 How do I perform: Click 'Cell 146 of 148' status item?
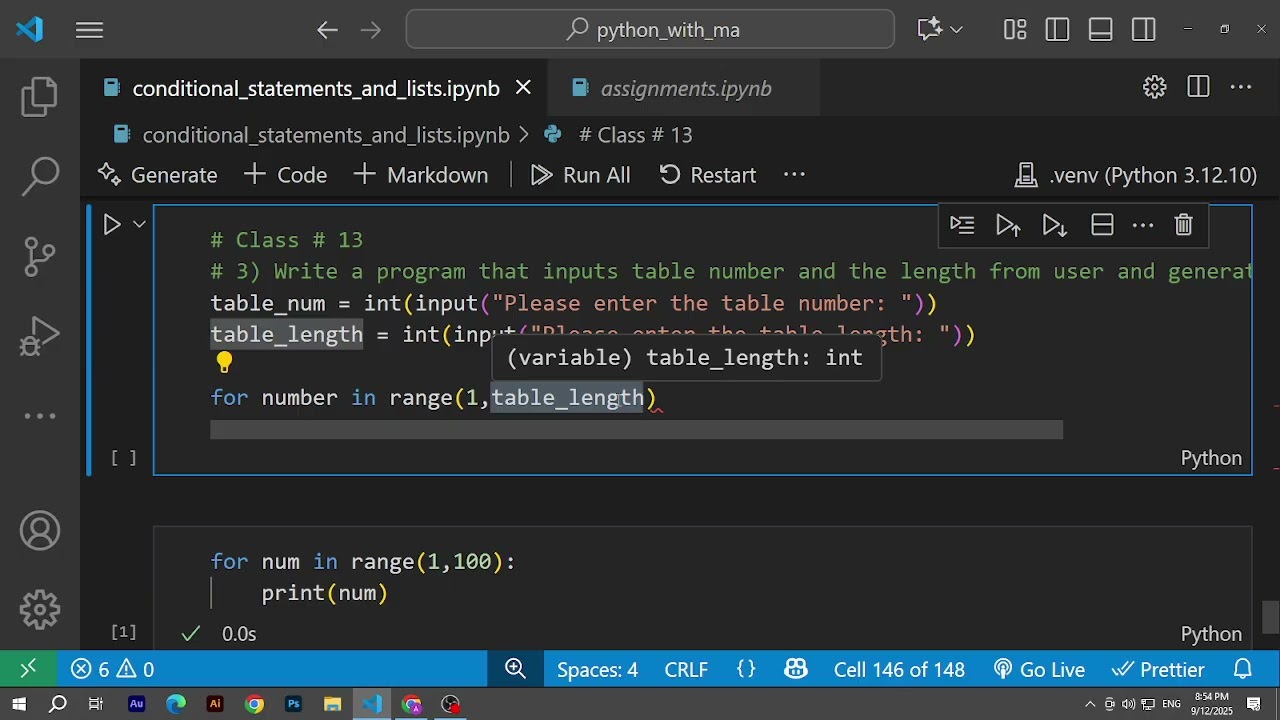pyautogui.click(x=899, y=670)
